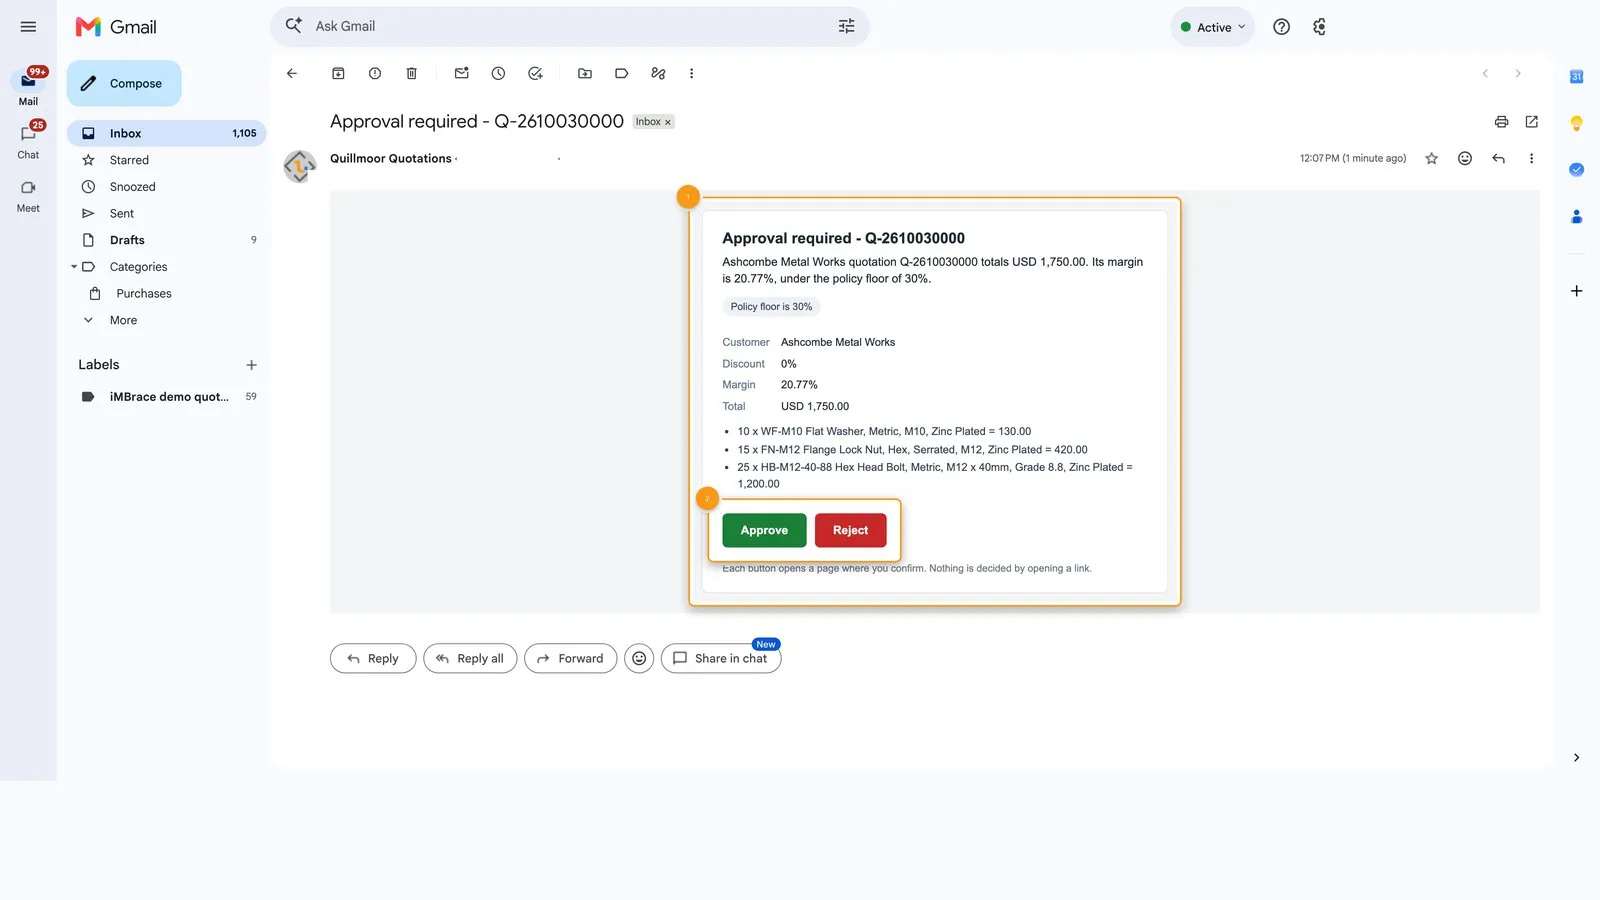The height and width of the screenshot is (900, 1600).
Task: Open Gmail settings gear
Action: point(1319,27)
